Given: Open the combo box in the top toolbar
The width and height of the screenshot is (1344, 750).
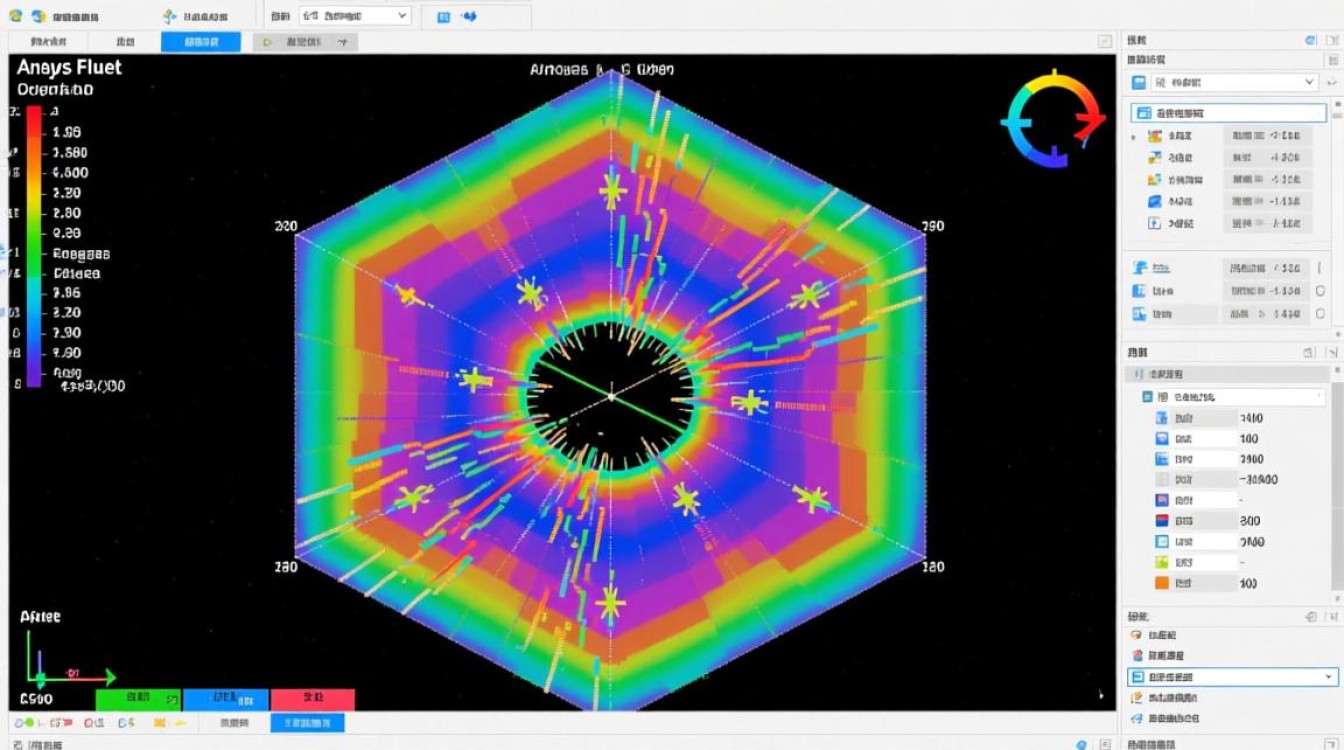Looking at the screenshot, I should click(x=355, y=15).
